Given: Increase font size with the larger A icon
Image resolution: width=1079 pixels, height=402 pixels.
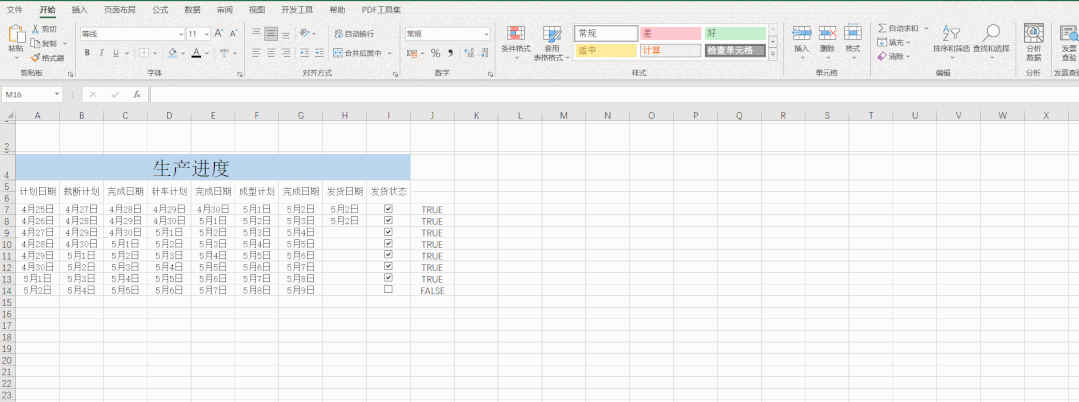Looking at the screenshot, I should pos(219,33).
